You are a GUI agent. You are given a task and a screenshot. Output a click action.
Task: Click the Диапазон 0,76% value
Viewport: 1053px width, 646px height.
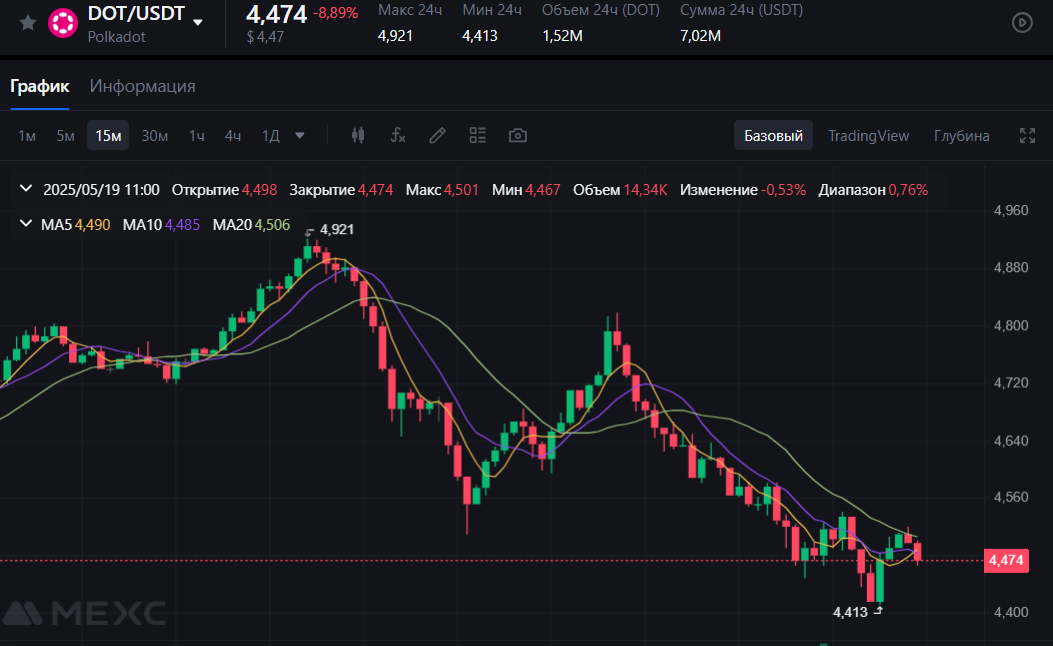point(908,190)
